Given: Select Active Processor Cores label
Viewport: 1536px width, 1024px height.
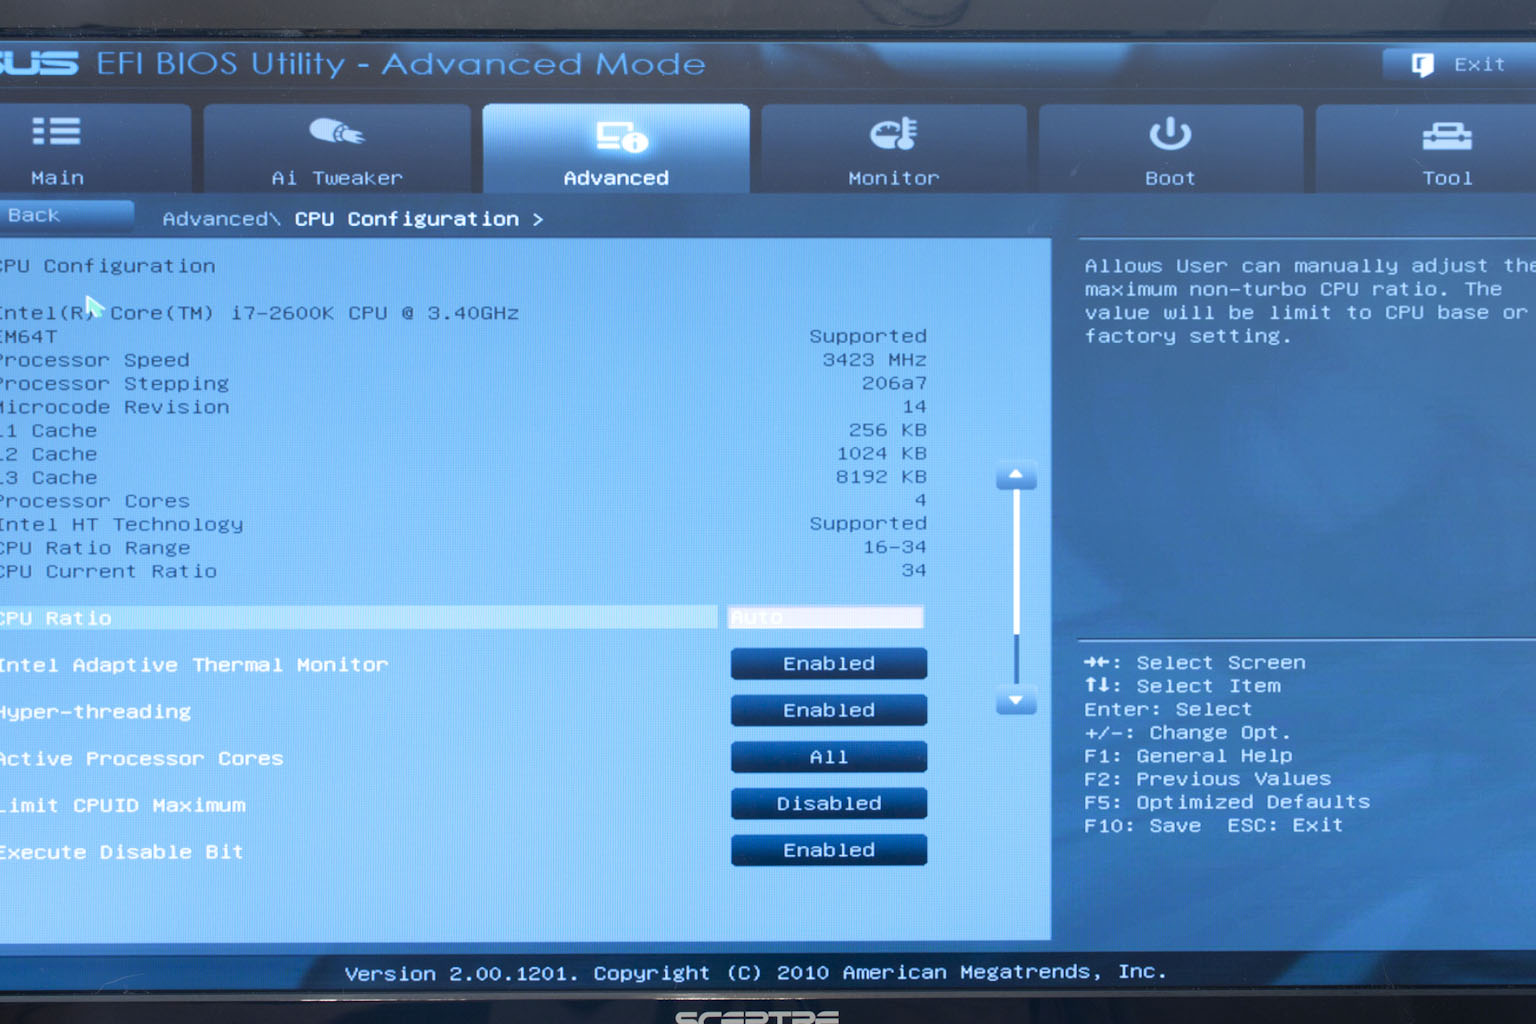Looking at the screenshot, I should 141,759.
